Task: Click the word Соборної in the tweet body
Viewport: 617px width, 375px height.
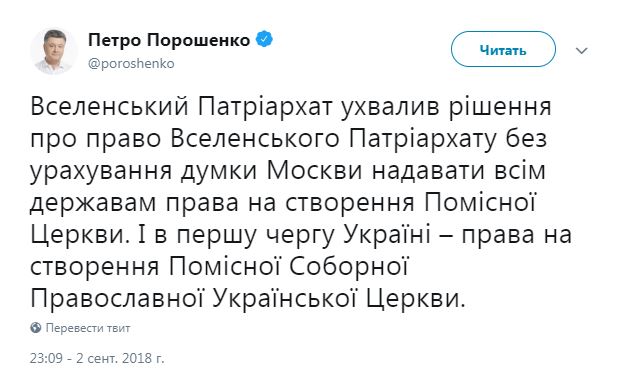Action: point(348,267)
